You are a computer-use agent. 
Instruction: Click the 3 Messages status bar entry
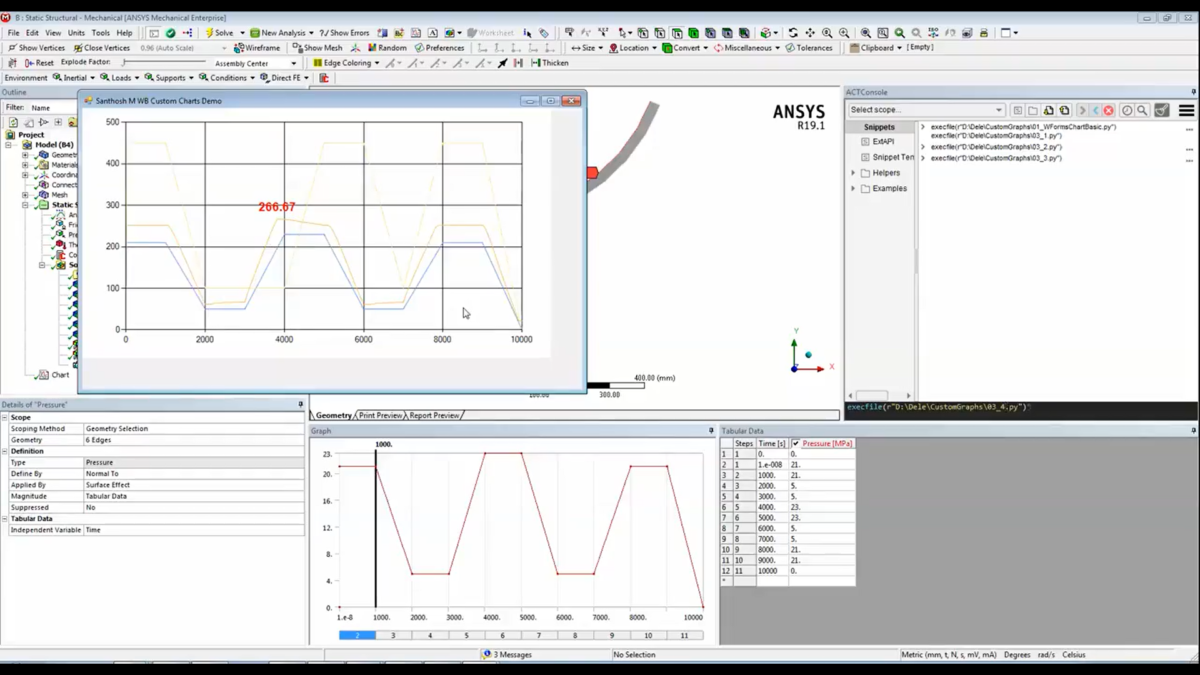click(508, 655)
